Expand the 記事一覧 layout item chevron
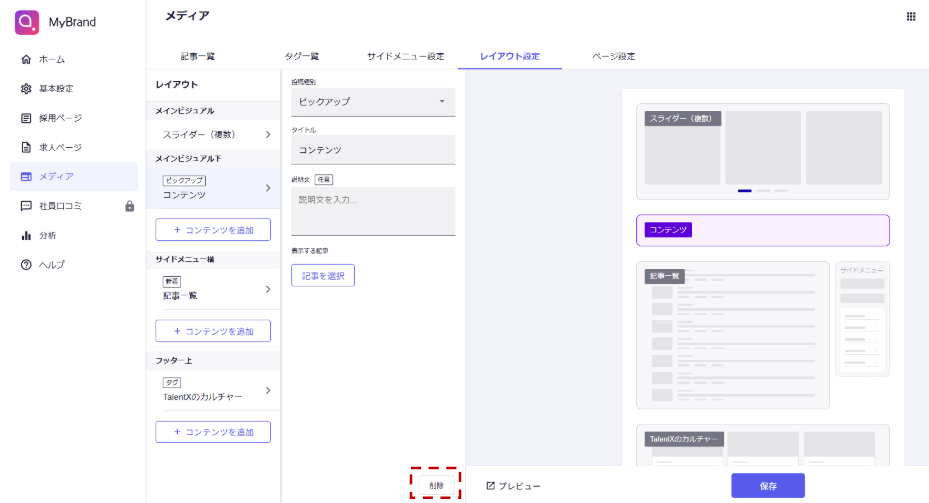The width and height of the screenshot is (929, 503). pos(267,289)
